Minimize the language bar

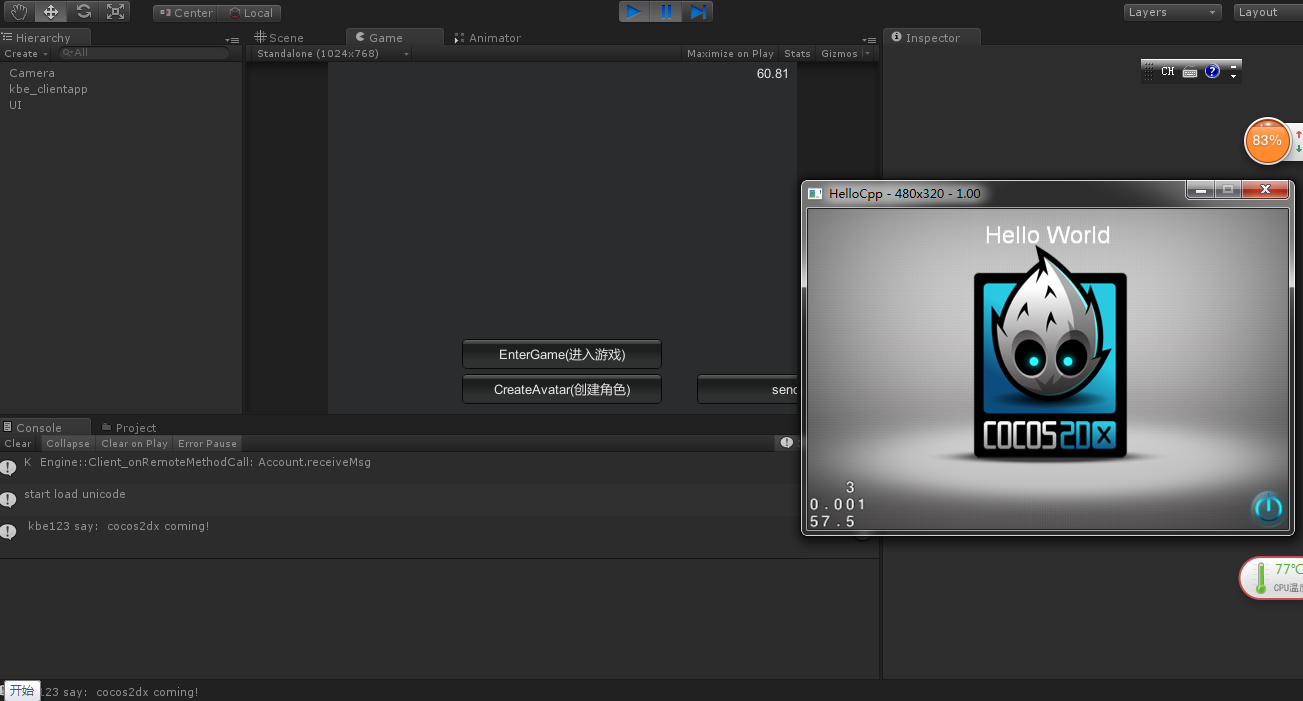(1234, 66)
